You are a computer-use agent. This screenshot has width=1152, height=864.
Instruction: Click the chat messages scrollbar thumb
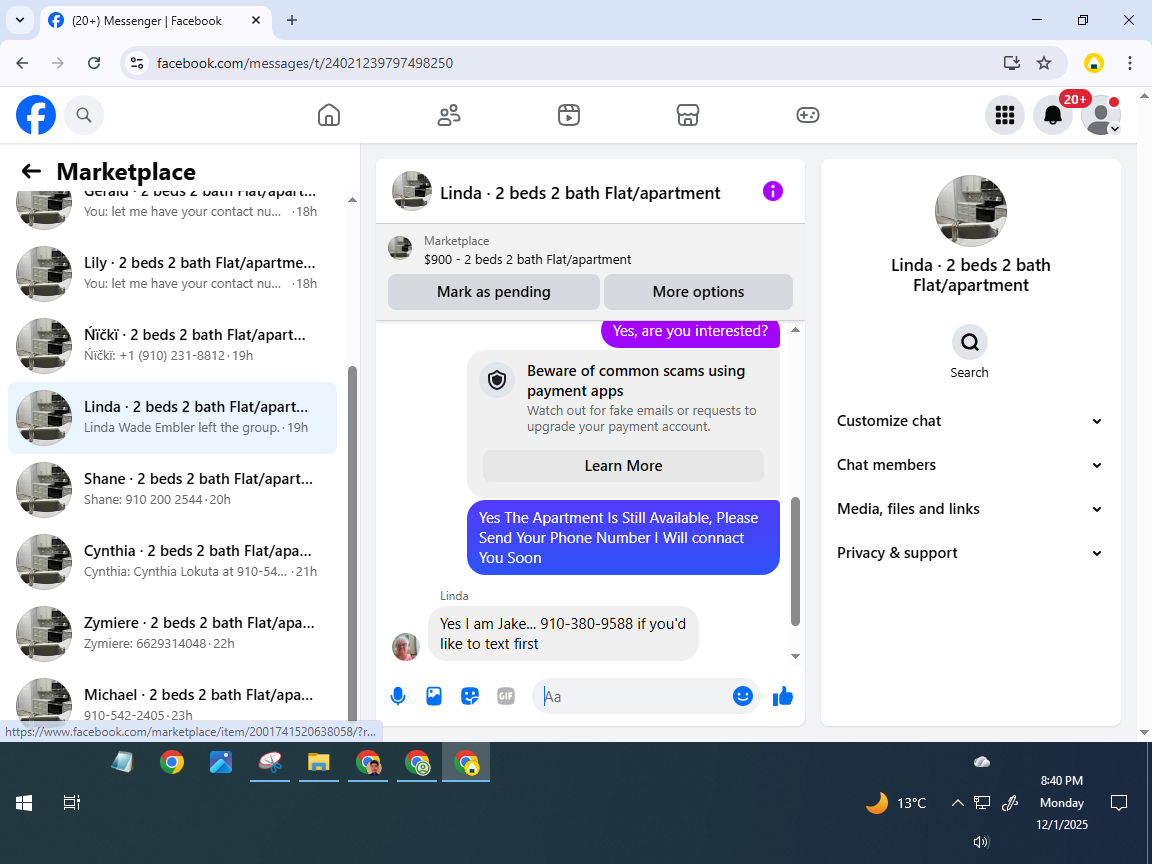795,561
